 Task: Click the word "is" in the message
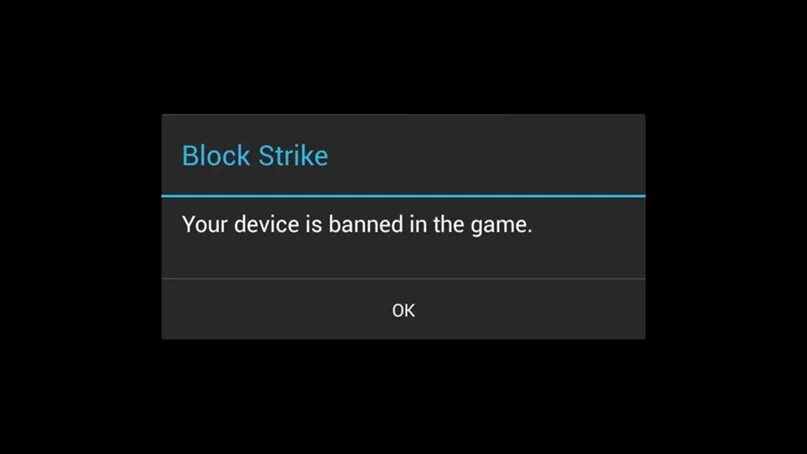[x=313, y=224]
